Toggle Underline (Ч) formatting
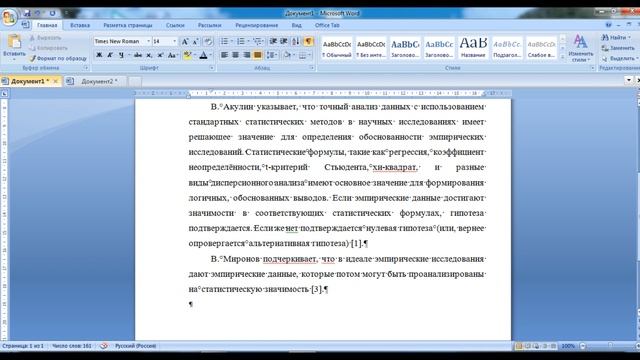This screenshot has height=360, width=640. [x=121, y=55]
